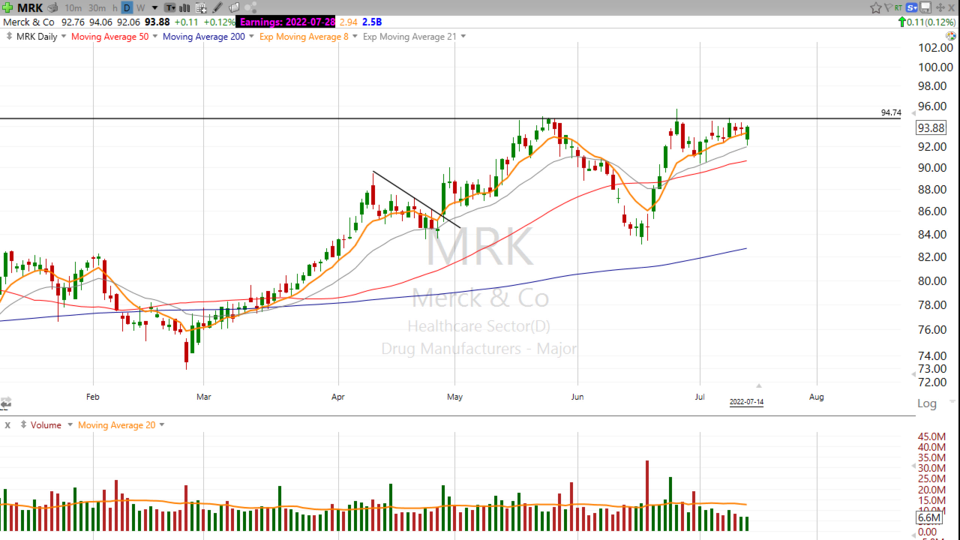Screen dimensions: 960x540
Task: Click the bar chart type icon
Action: coord(184,8)
